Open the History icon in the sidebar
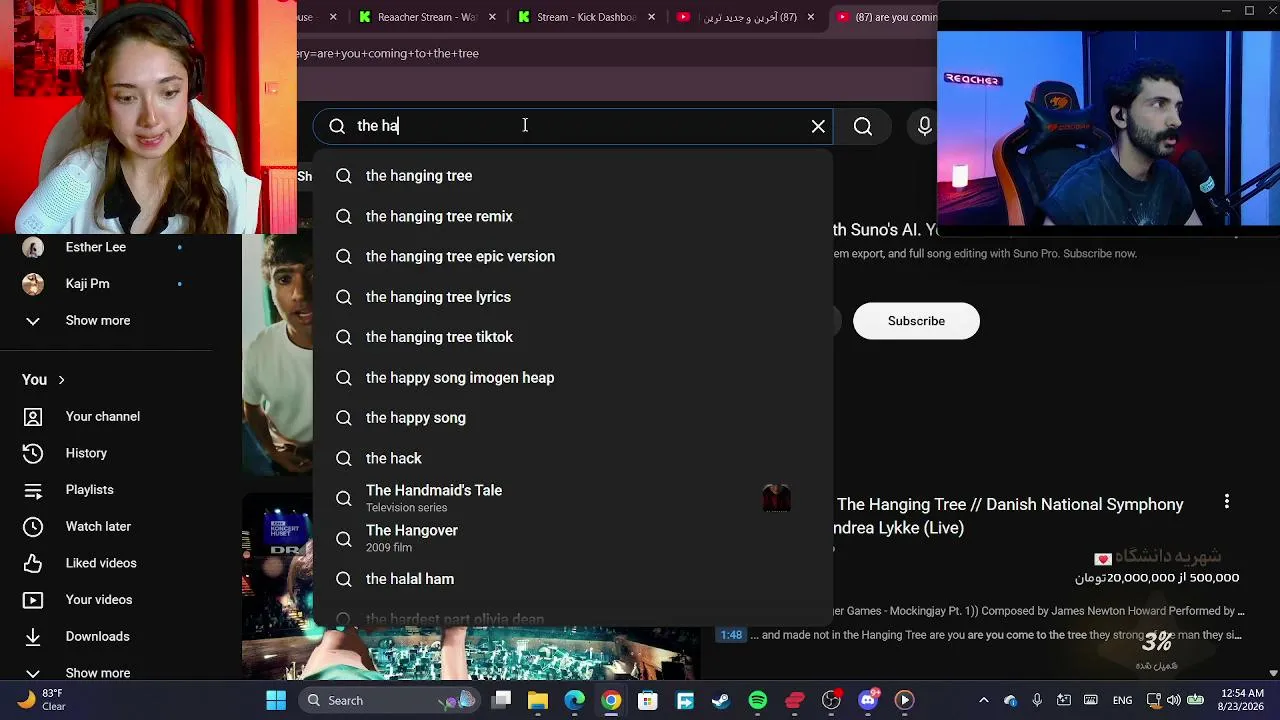The height and width of the screenshot is (720, 1280). click(33, 453)
